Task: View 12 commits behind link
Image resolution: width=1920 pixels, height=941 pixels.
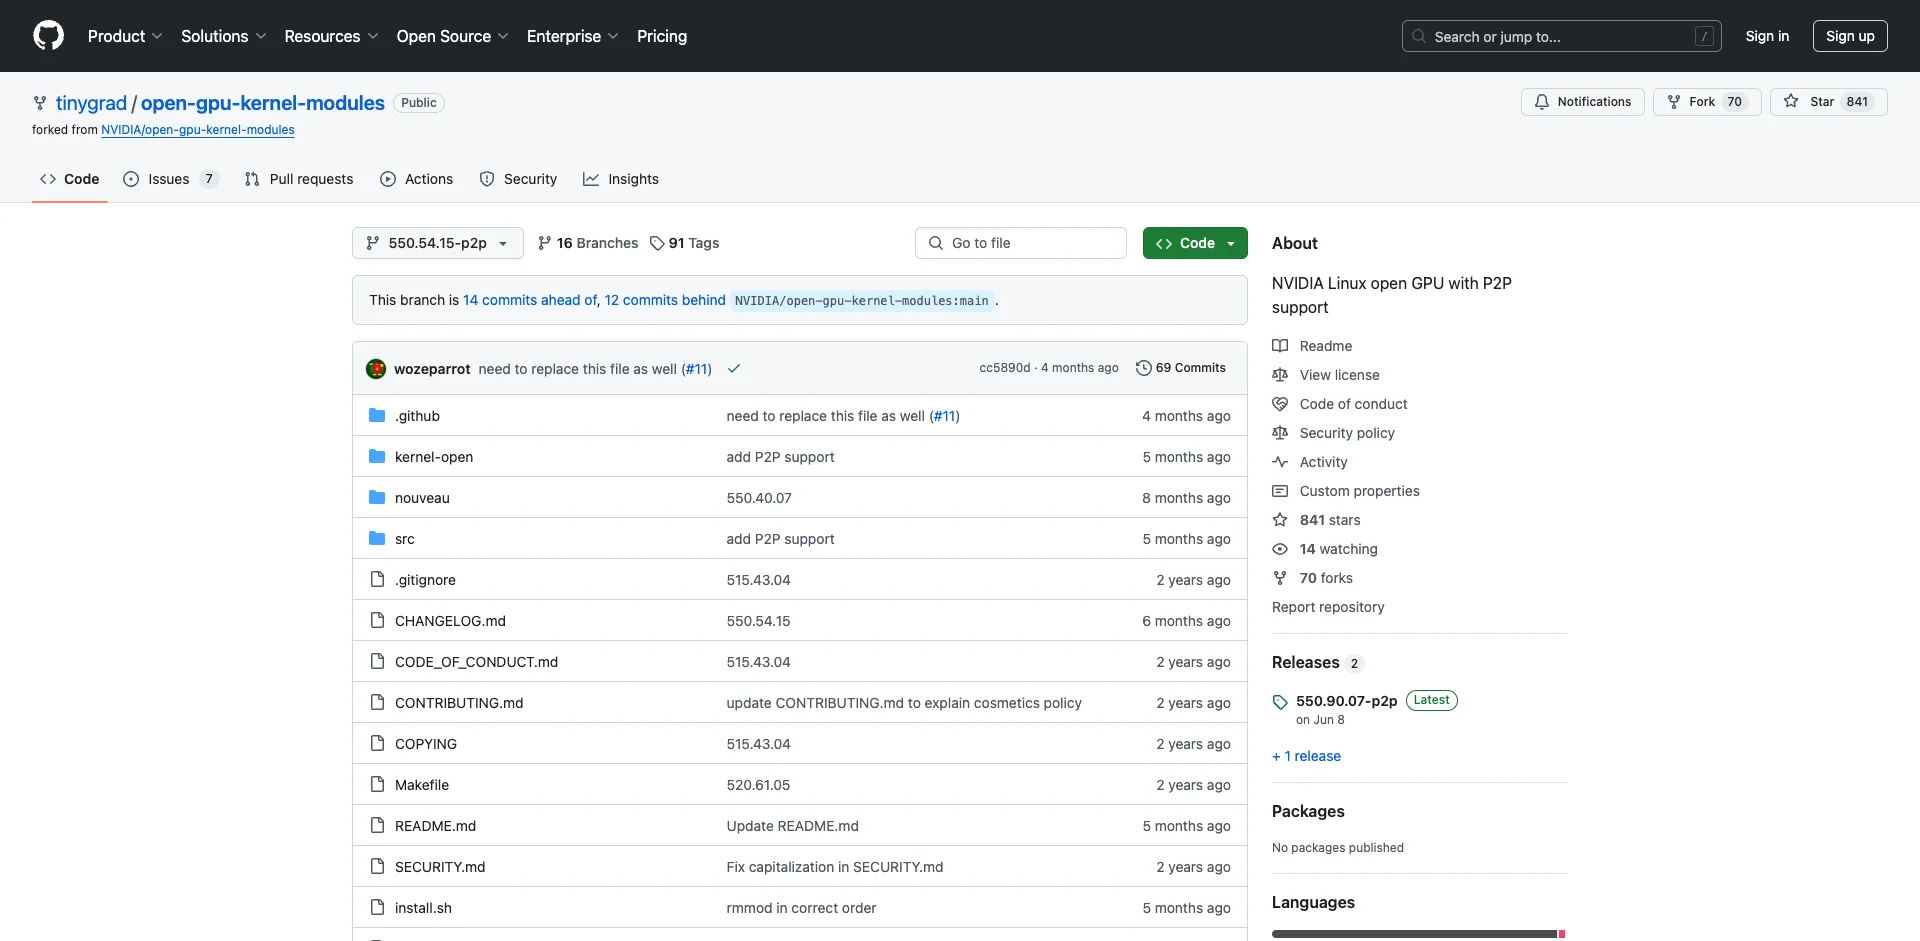Action: coord(665,300)
